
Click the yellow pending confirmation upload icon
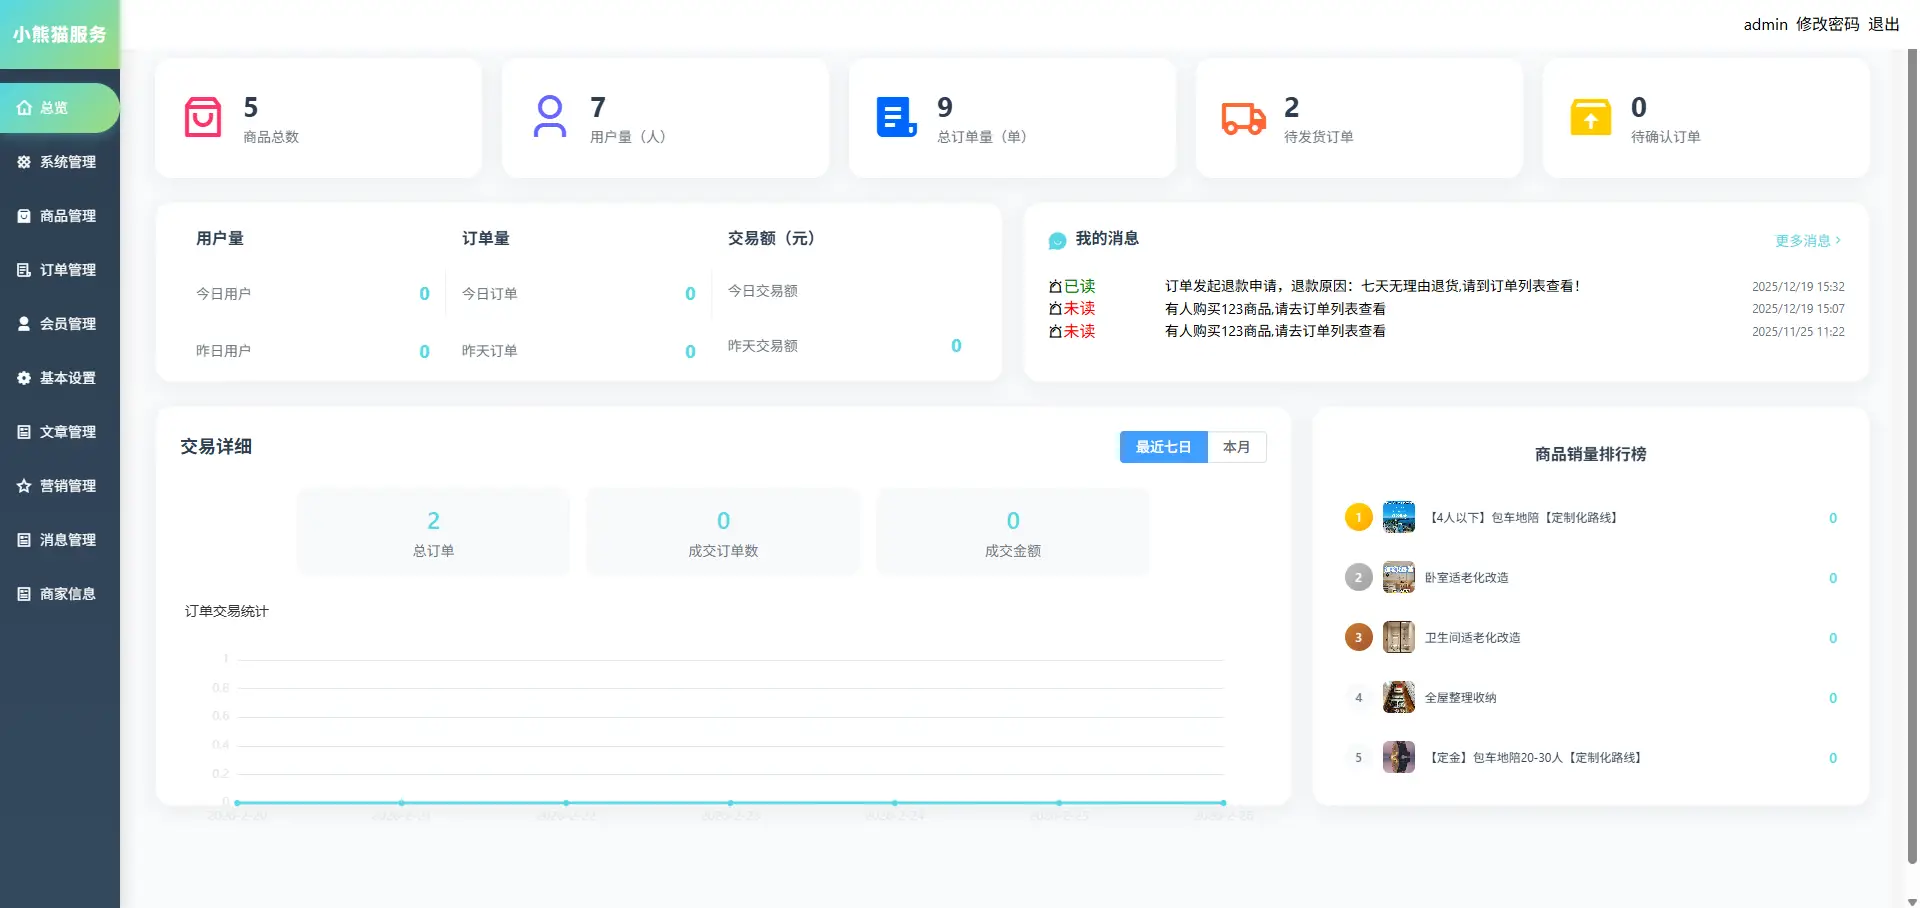click(x=1590, y=117)
